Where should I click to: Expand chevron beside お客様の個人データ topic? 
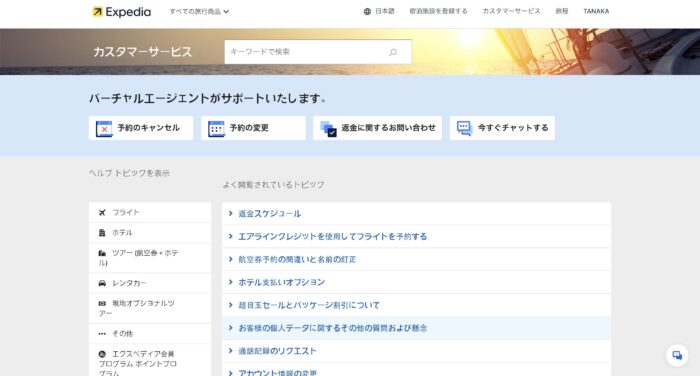pyautogui.click(x=231, y=328)
